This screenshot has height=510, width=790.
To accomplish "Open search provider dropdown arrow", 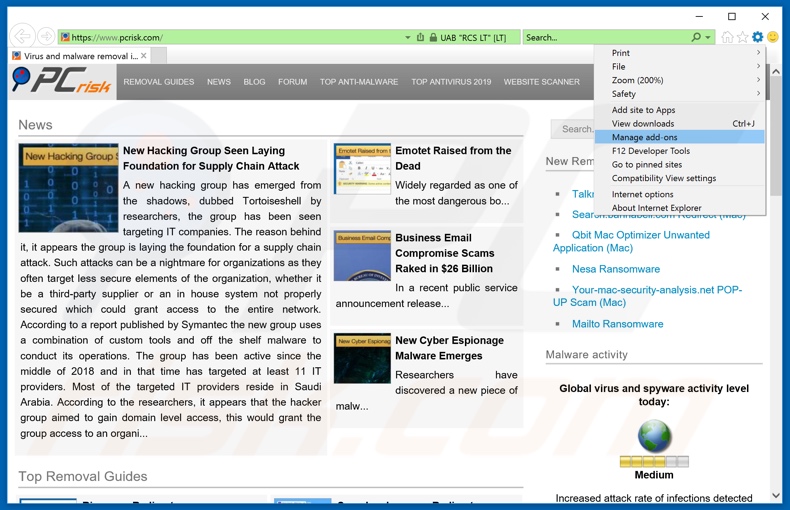I will click(708, 37).
